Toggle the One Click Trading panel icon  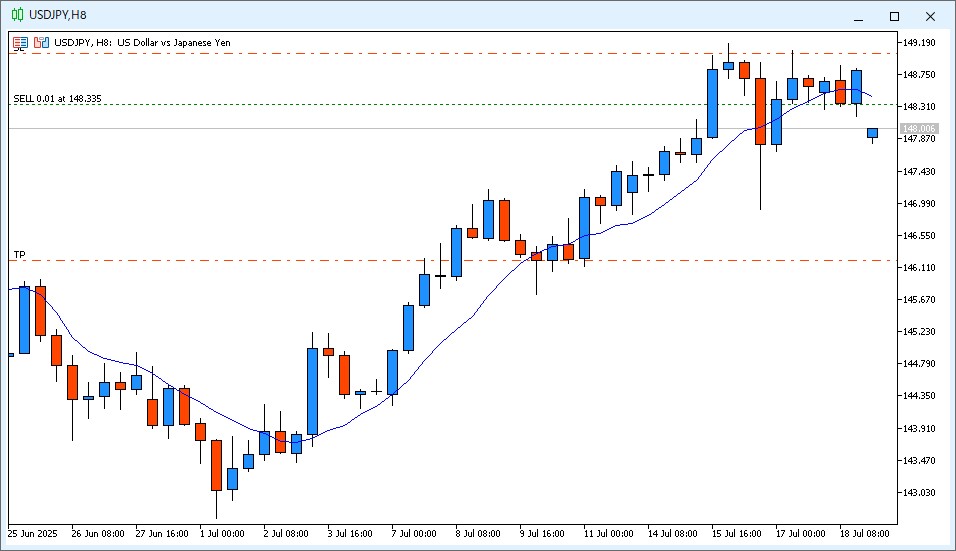(x=41, y=43)
